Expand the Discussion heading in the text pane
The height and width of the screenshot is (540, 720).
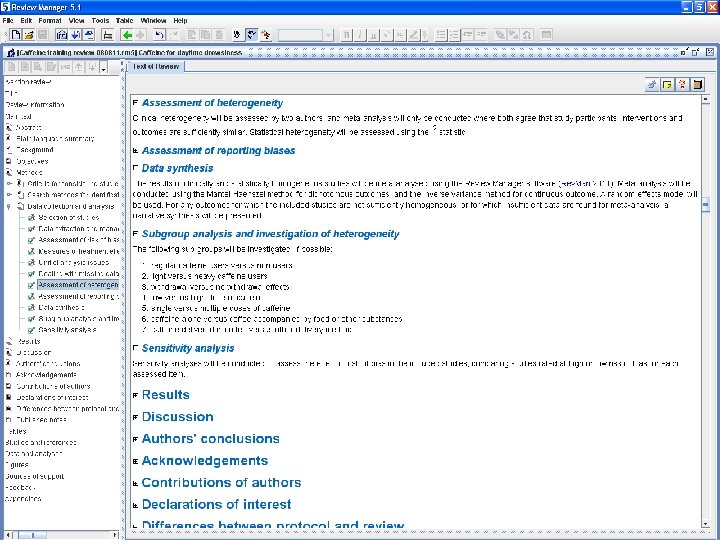(135, 417)
